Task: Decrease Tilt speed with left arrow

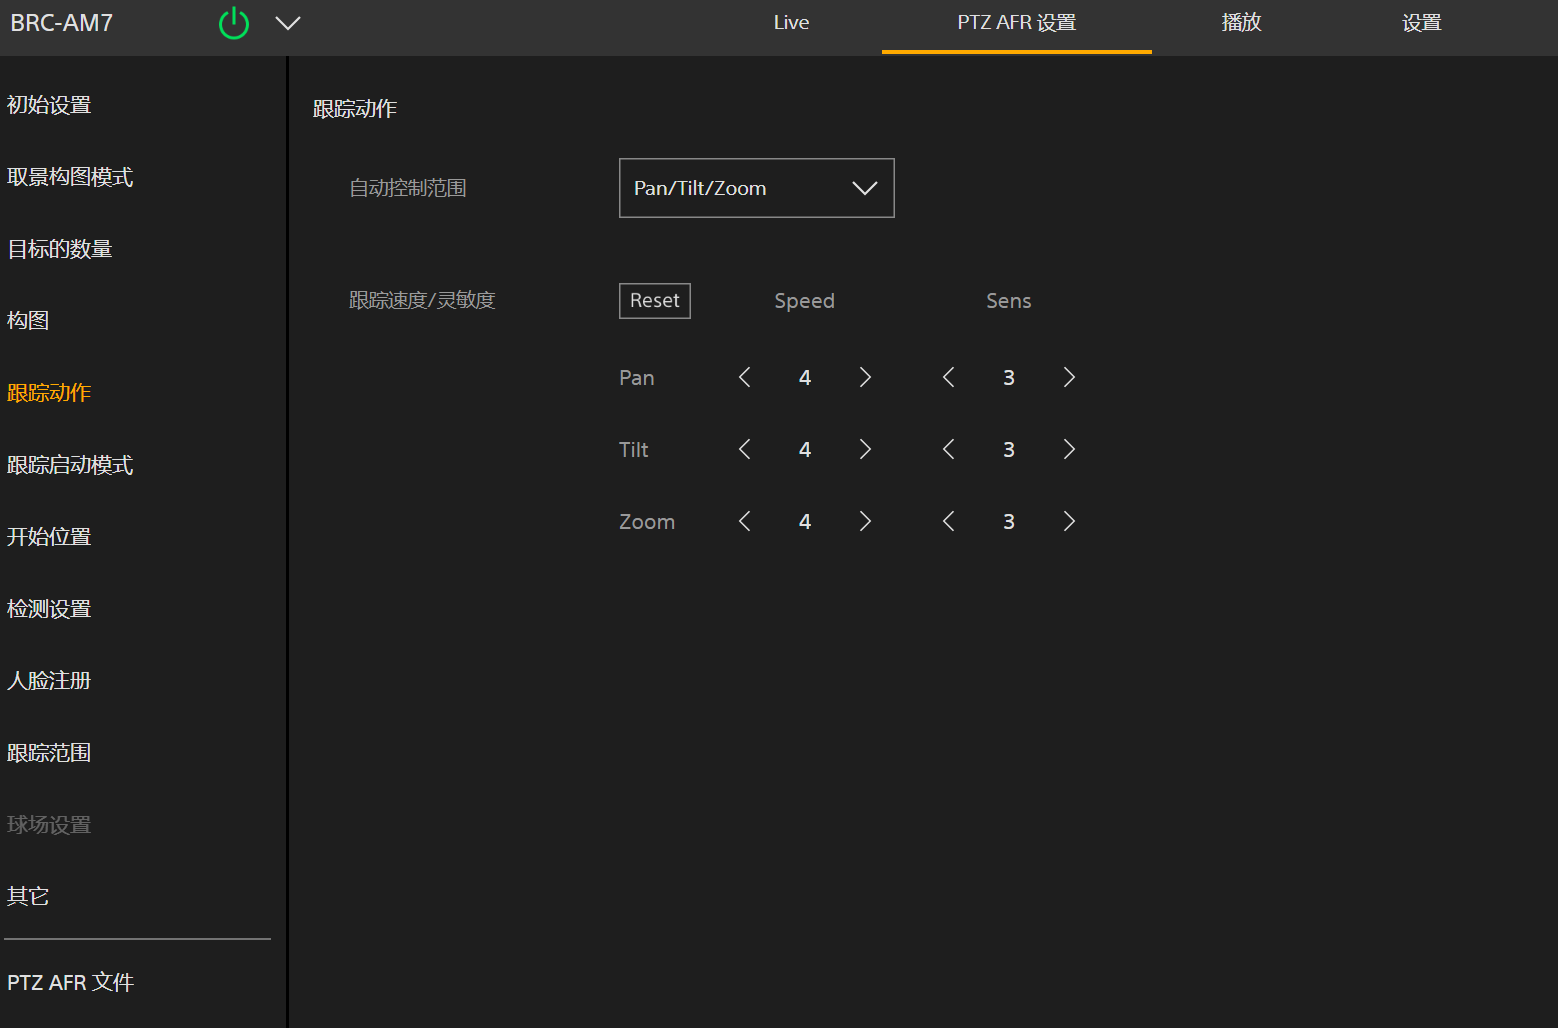Action: 744,449
